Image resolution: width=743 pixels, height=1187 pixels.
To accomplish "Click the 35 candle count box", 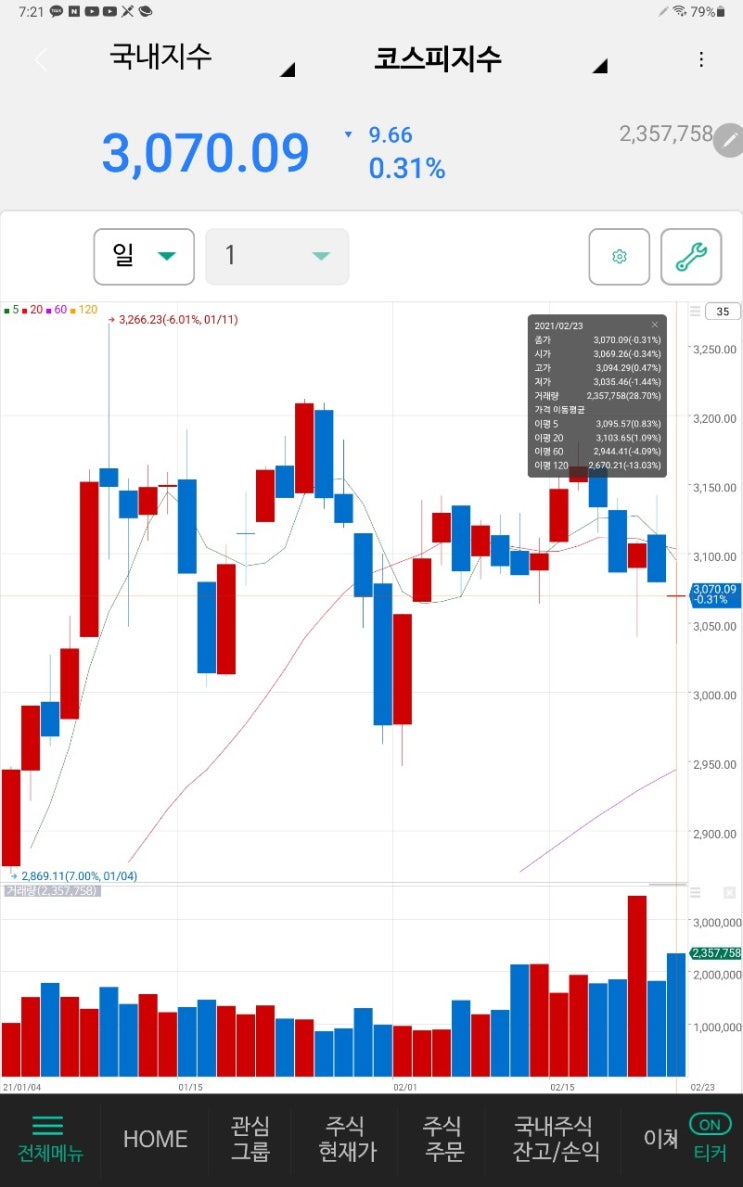I will (x=723, y=311).
